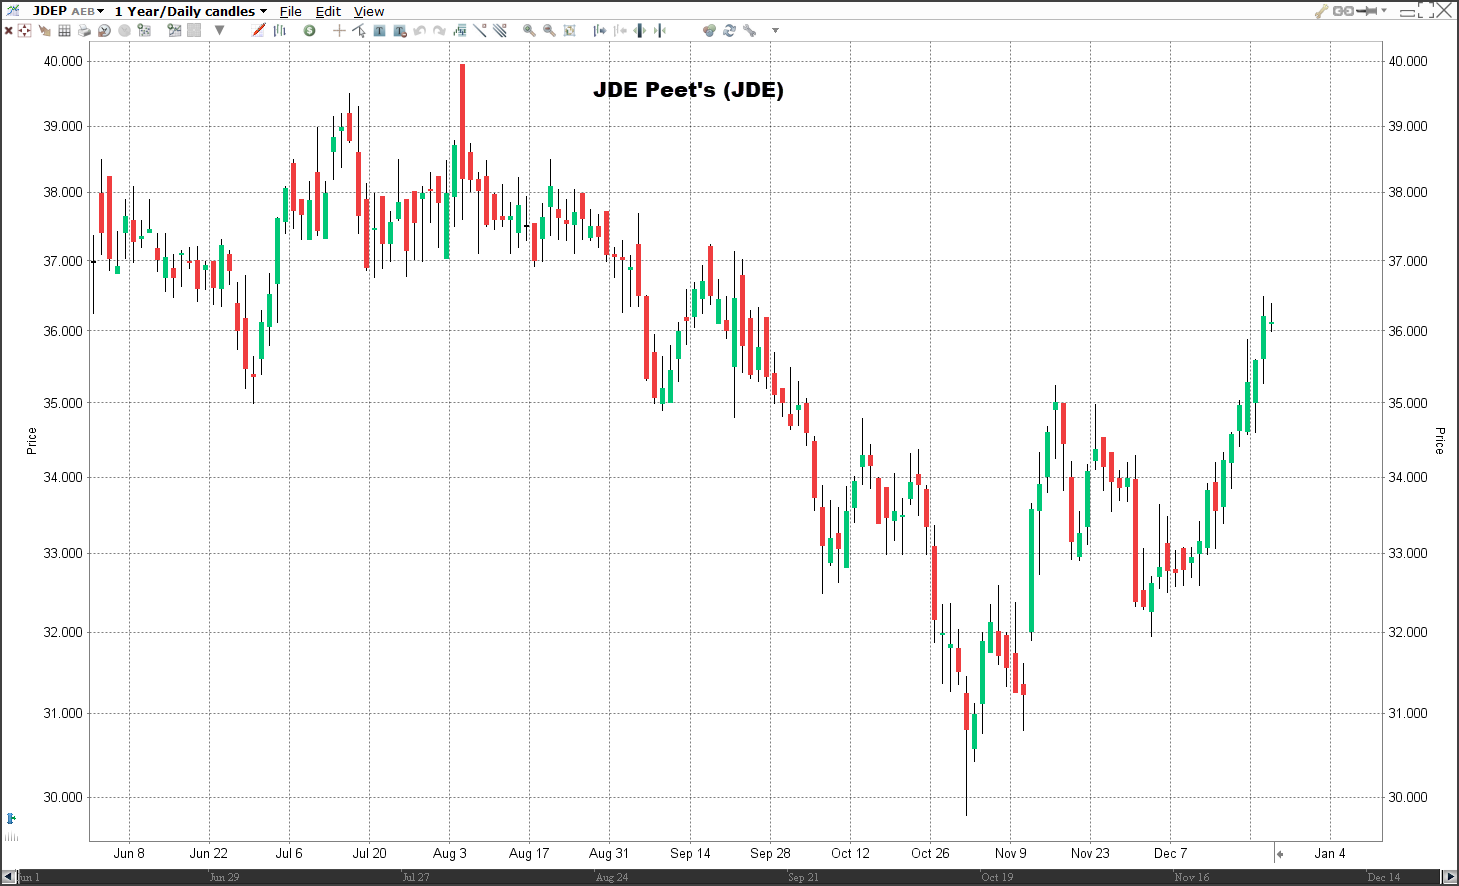
Task: Click the chart title JDE Peet's (JDE)
Action: (x=688, y=90)
